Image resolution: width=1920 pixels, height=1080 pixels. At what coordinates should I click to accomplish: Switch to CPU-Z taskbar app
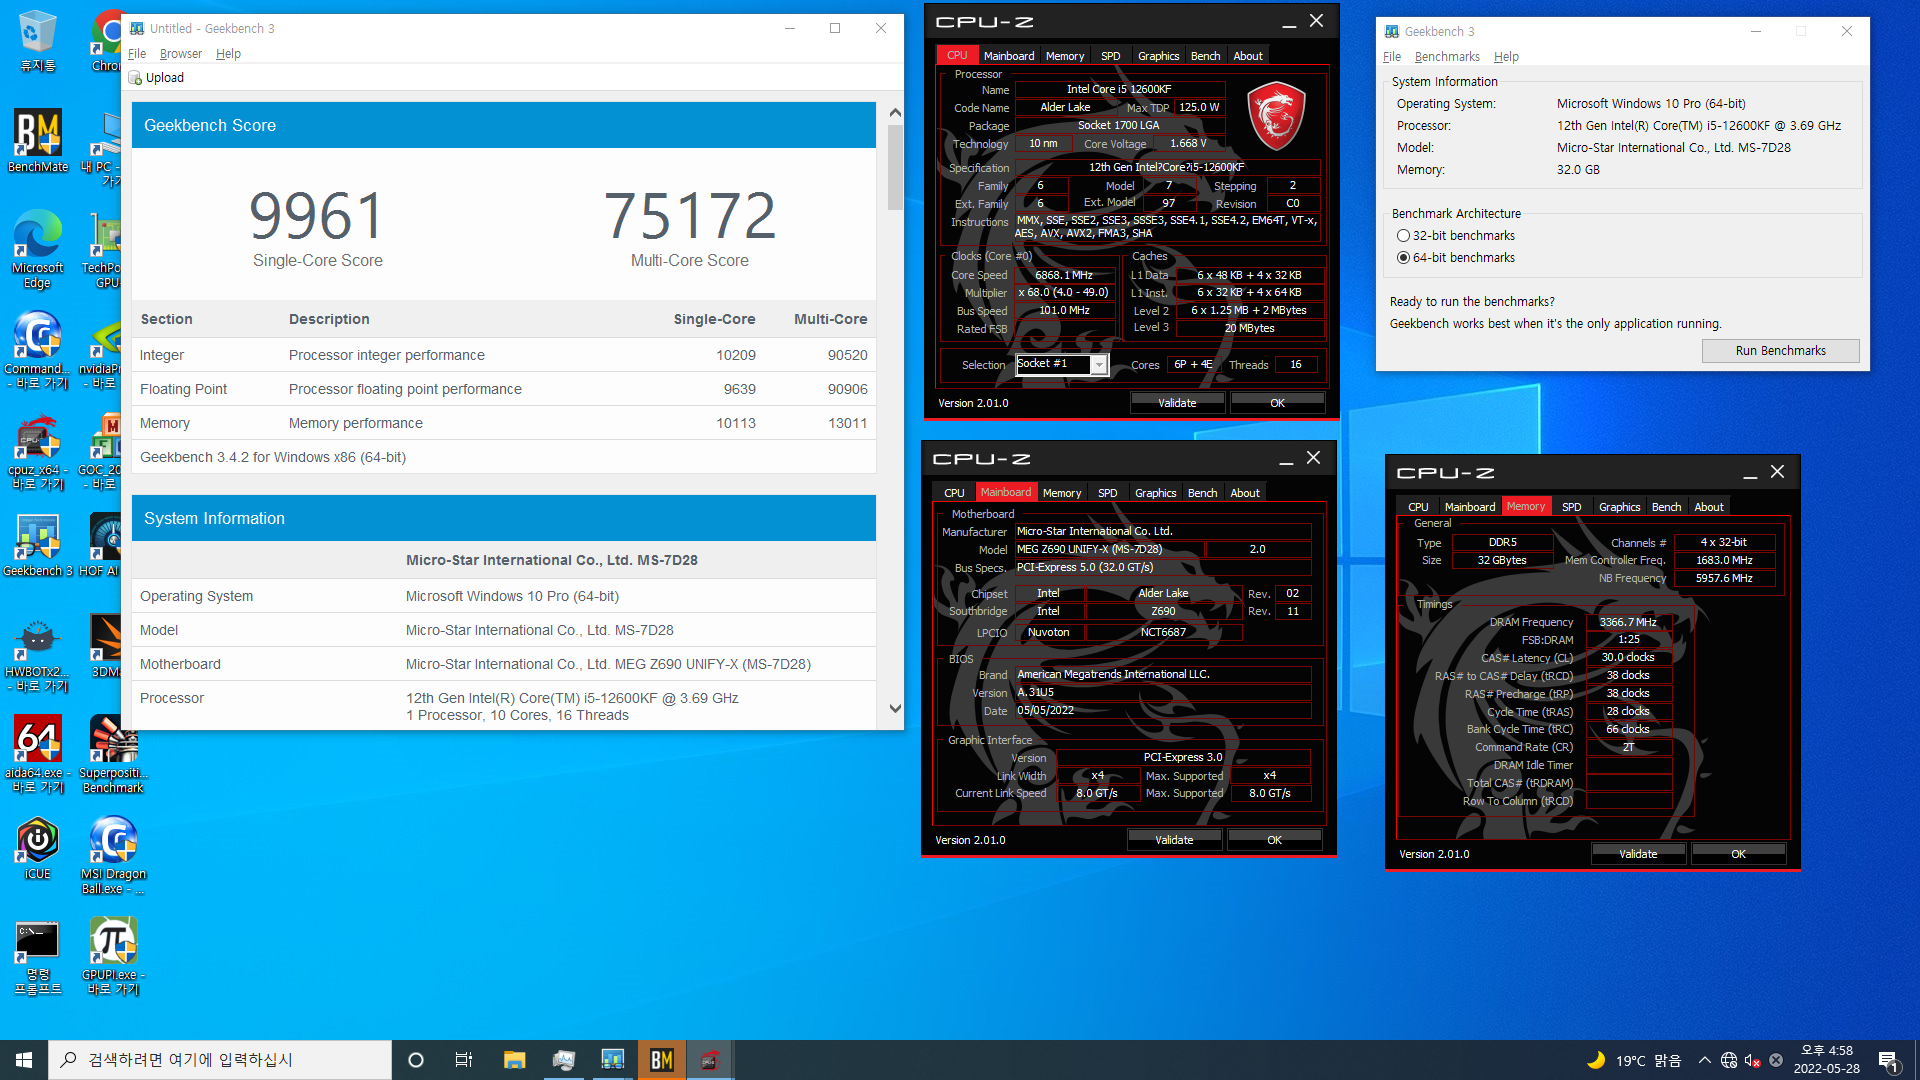click(x=710, y=1060)
